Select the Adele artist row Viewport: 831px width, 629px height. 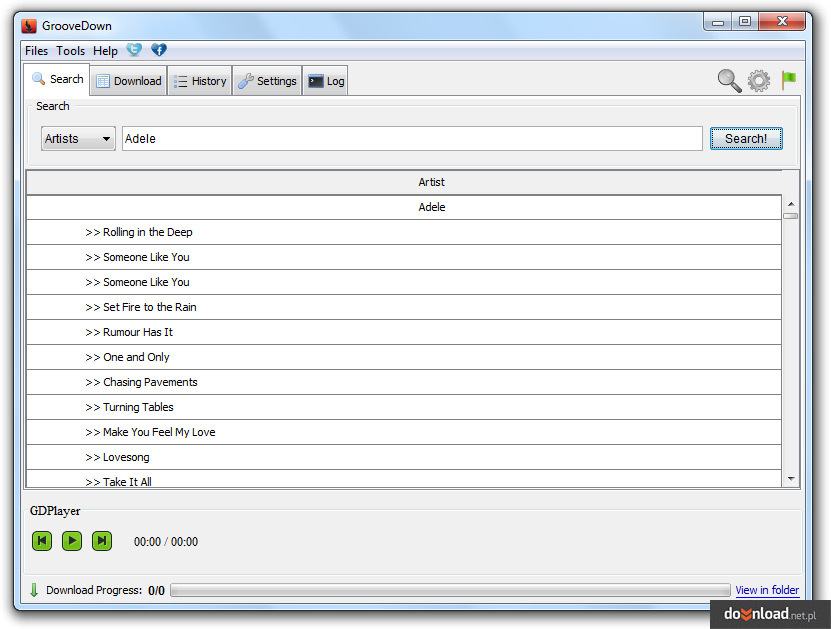404,207
